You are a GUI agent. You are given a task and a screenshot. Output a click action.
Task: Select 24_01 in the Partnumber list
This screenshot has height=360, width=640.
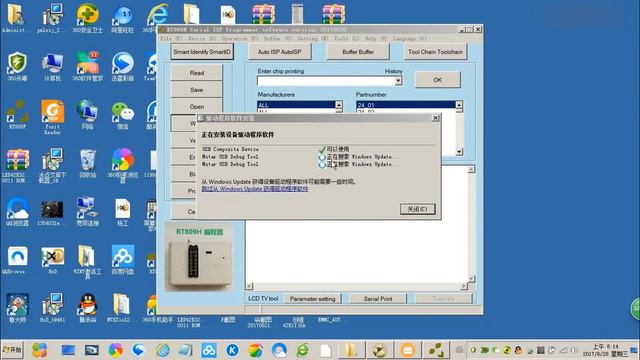tap(406, 105)
